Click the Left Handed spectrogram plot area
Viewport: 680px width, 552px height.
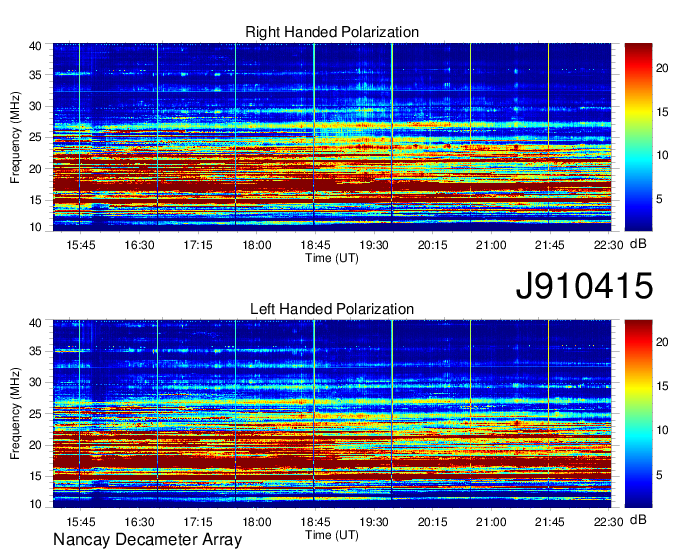332,414
